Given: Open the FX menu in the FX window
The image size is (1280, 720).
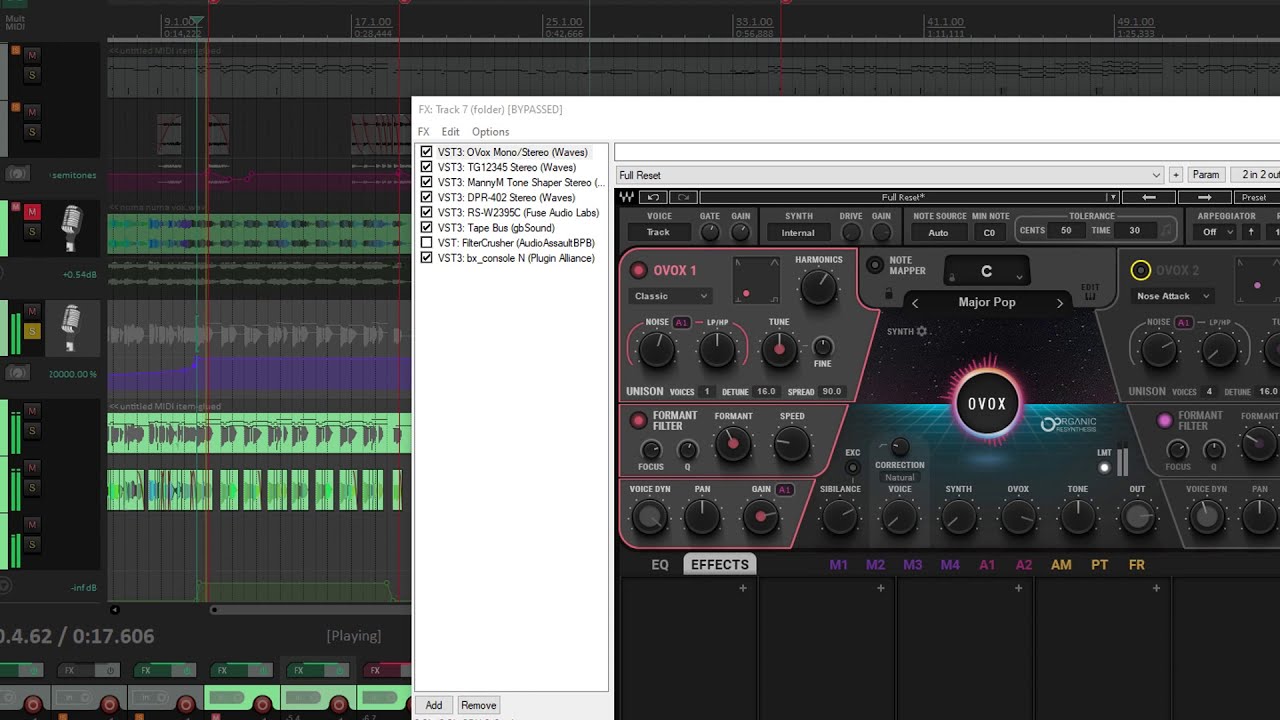Looking at the screenshot, I should (424, 132).
